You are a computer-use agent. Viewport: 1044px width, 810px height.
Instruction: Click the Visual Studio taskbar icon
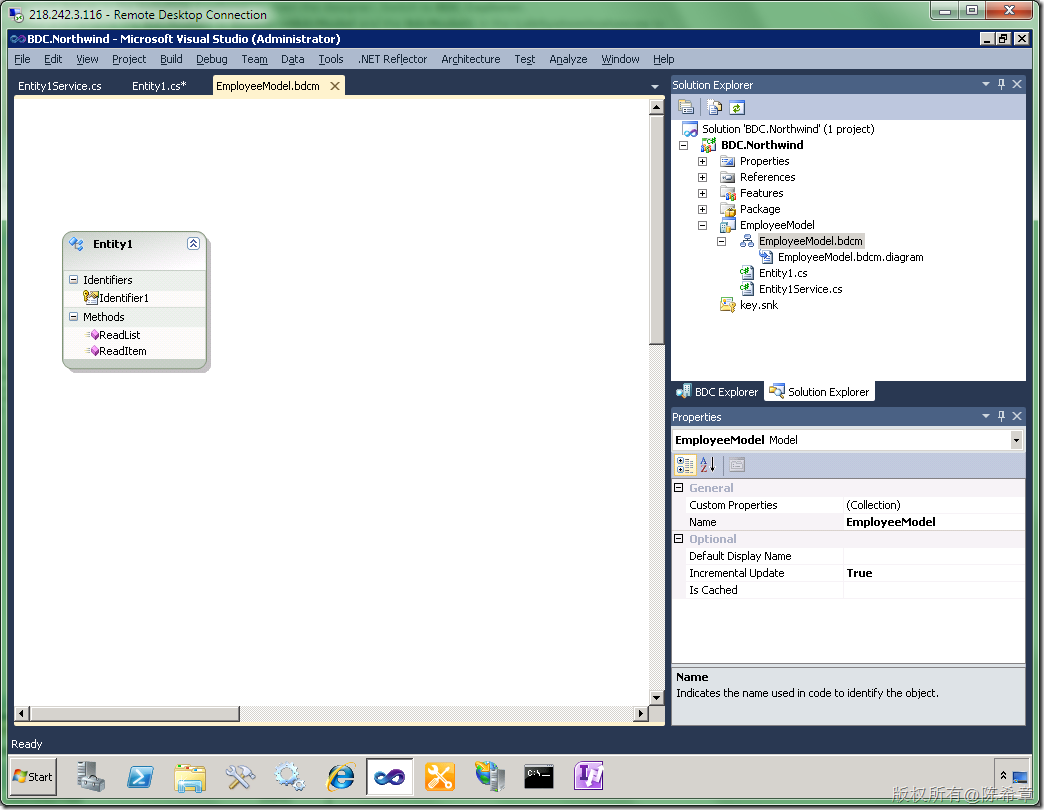390,776
